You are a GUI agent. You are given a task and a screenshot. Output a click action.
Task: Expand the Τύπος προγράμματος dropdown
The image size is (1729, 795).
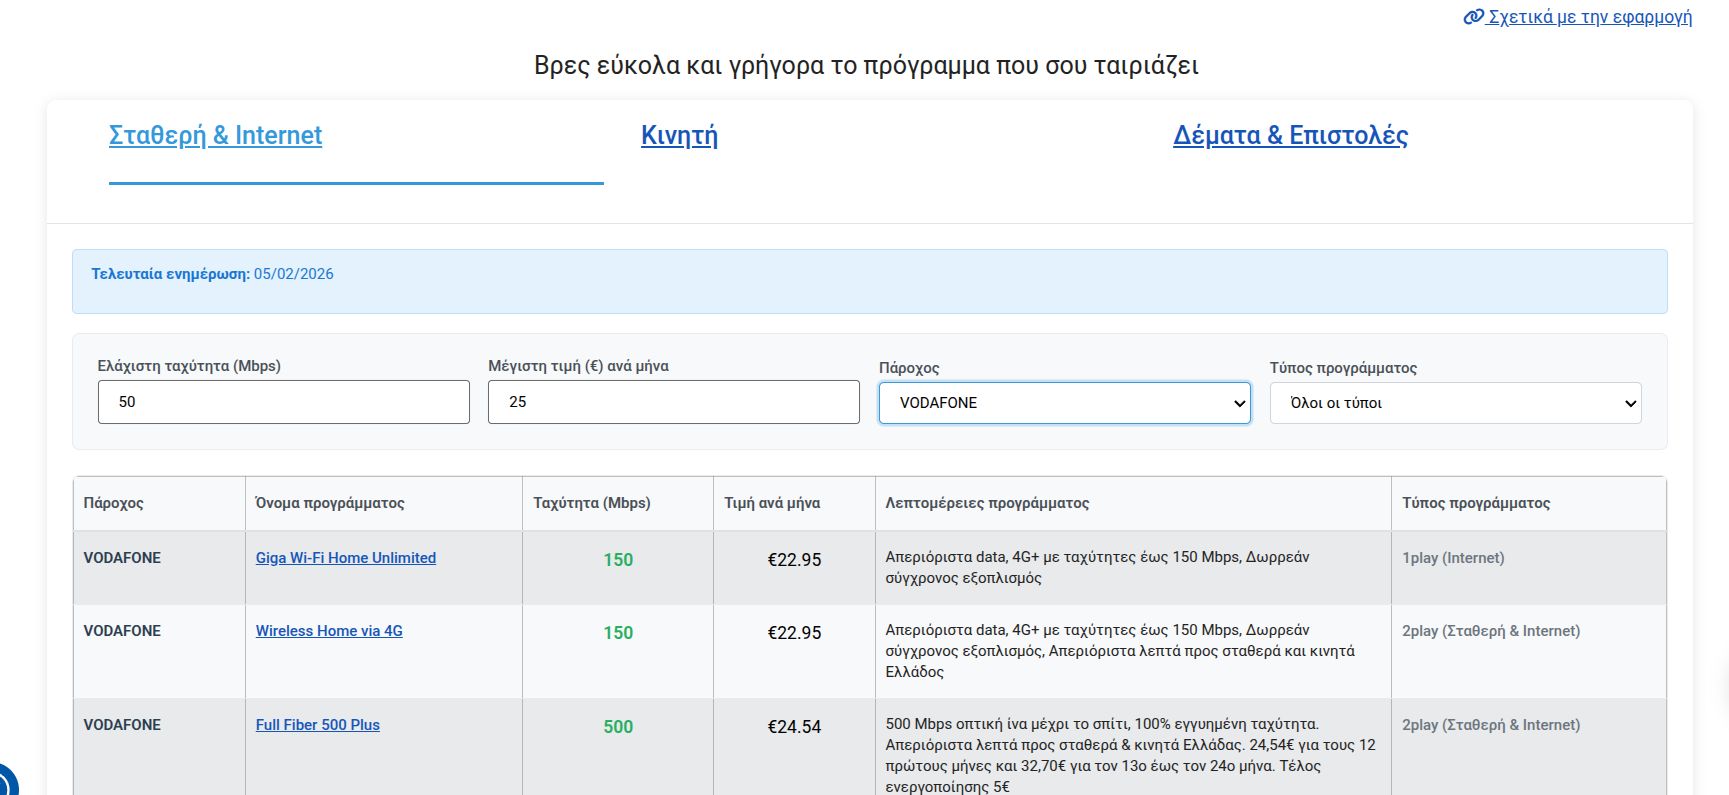click(1455, 403)
